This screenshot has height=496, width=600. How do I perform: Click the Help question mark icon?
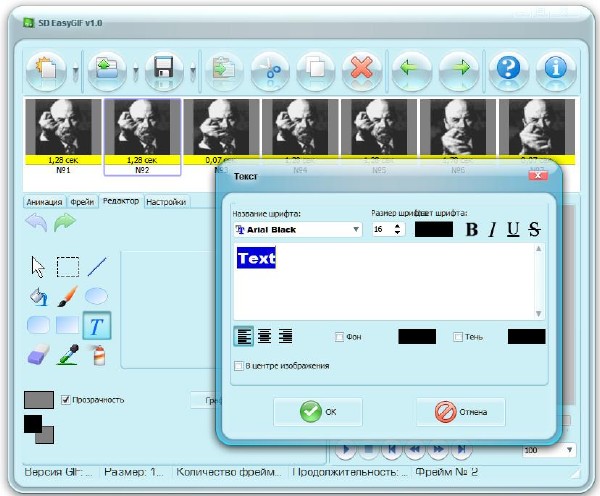pyautogui.click(x=511, y=72)
